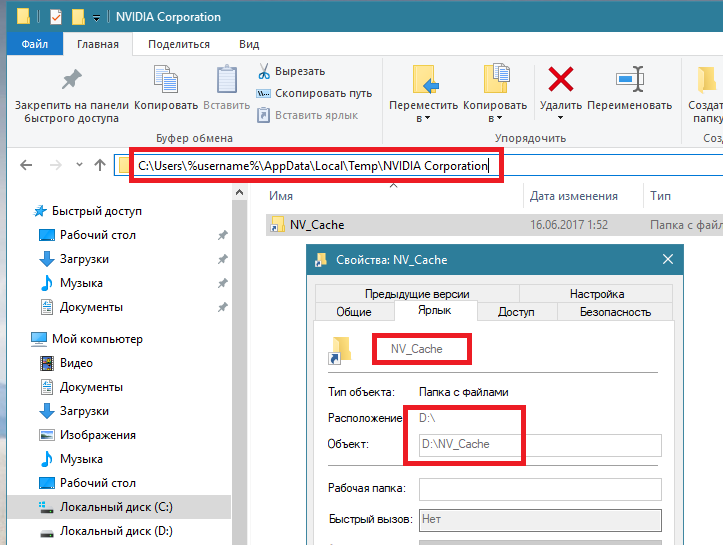Click the Рабочая папка input field
This screenshot has height=545, width=723.
tap(540, 489)
